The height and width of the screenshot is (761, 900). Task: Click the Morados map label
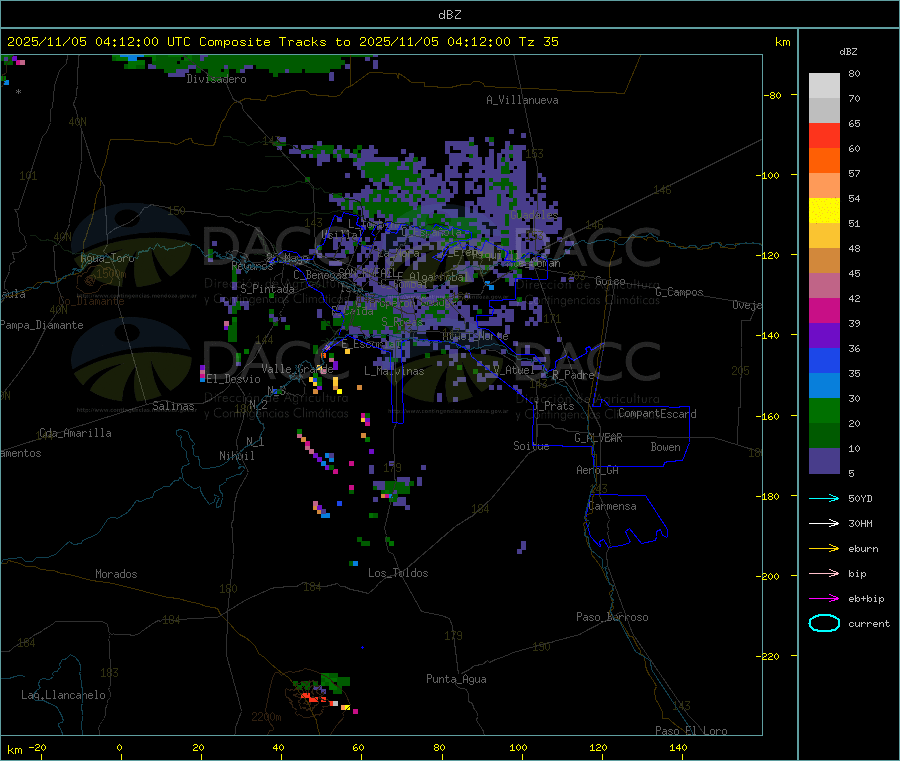click(117, 574)
